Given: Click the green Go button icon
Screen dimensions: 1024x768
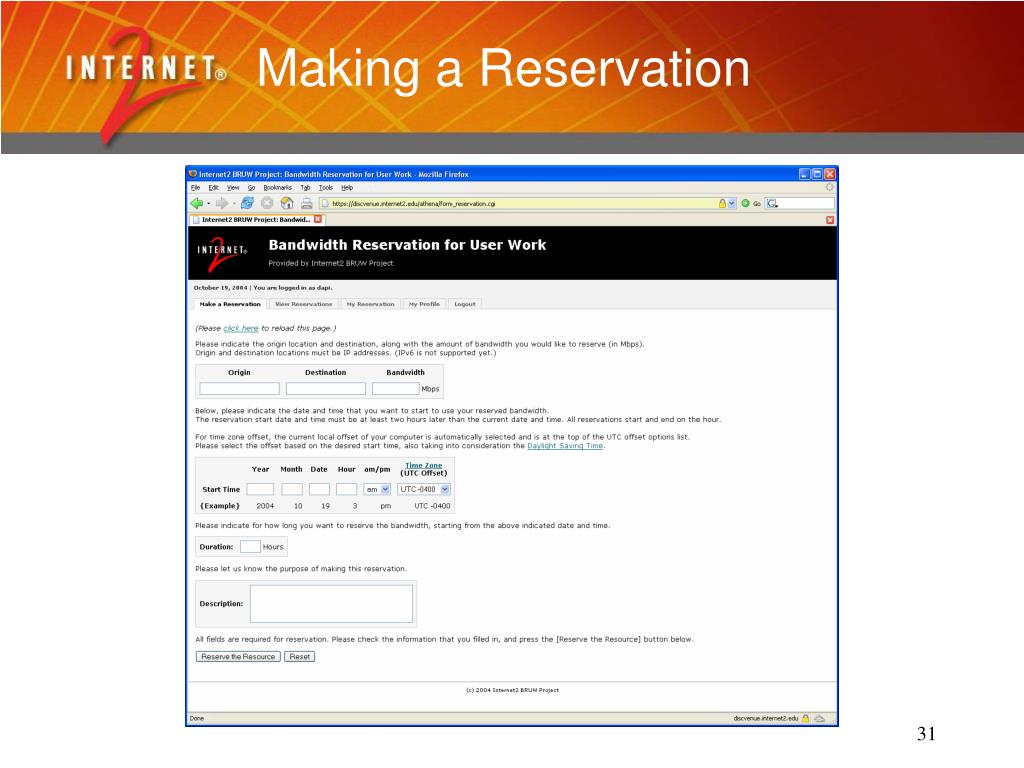Looking at the screenshot, I should [745, 204].
